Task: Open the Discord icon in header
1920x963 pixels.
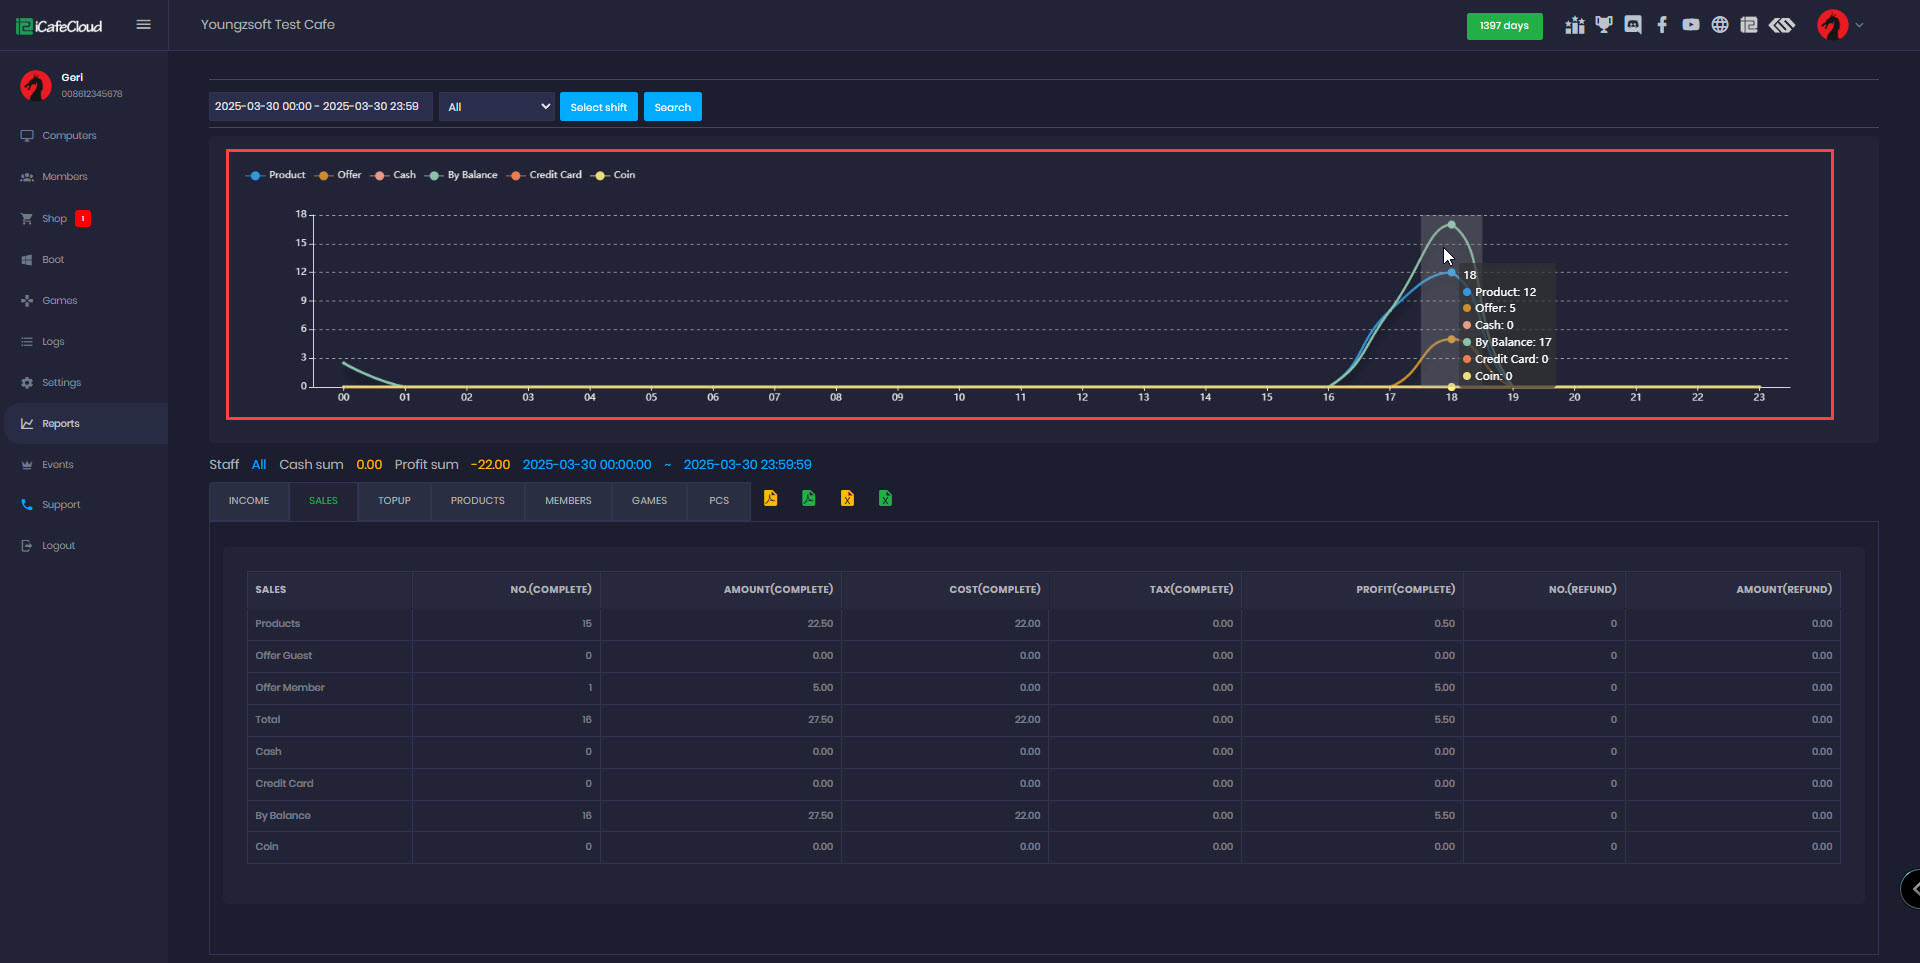Action: click(x=1633, y=25)
